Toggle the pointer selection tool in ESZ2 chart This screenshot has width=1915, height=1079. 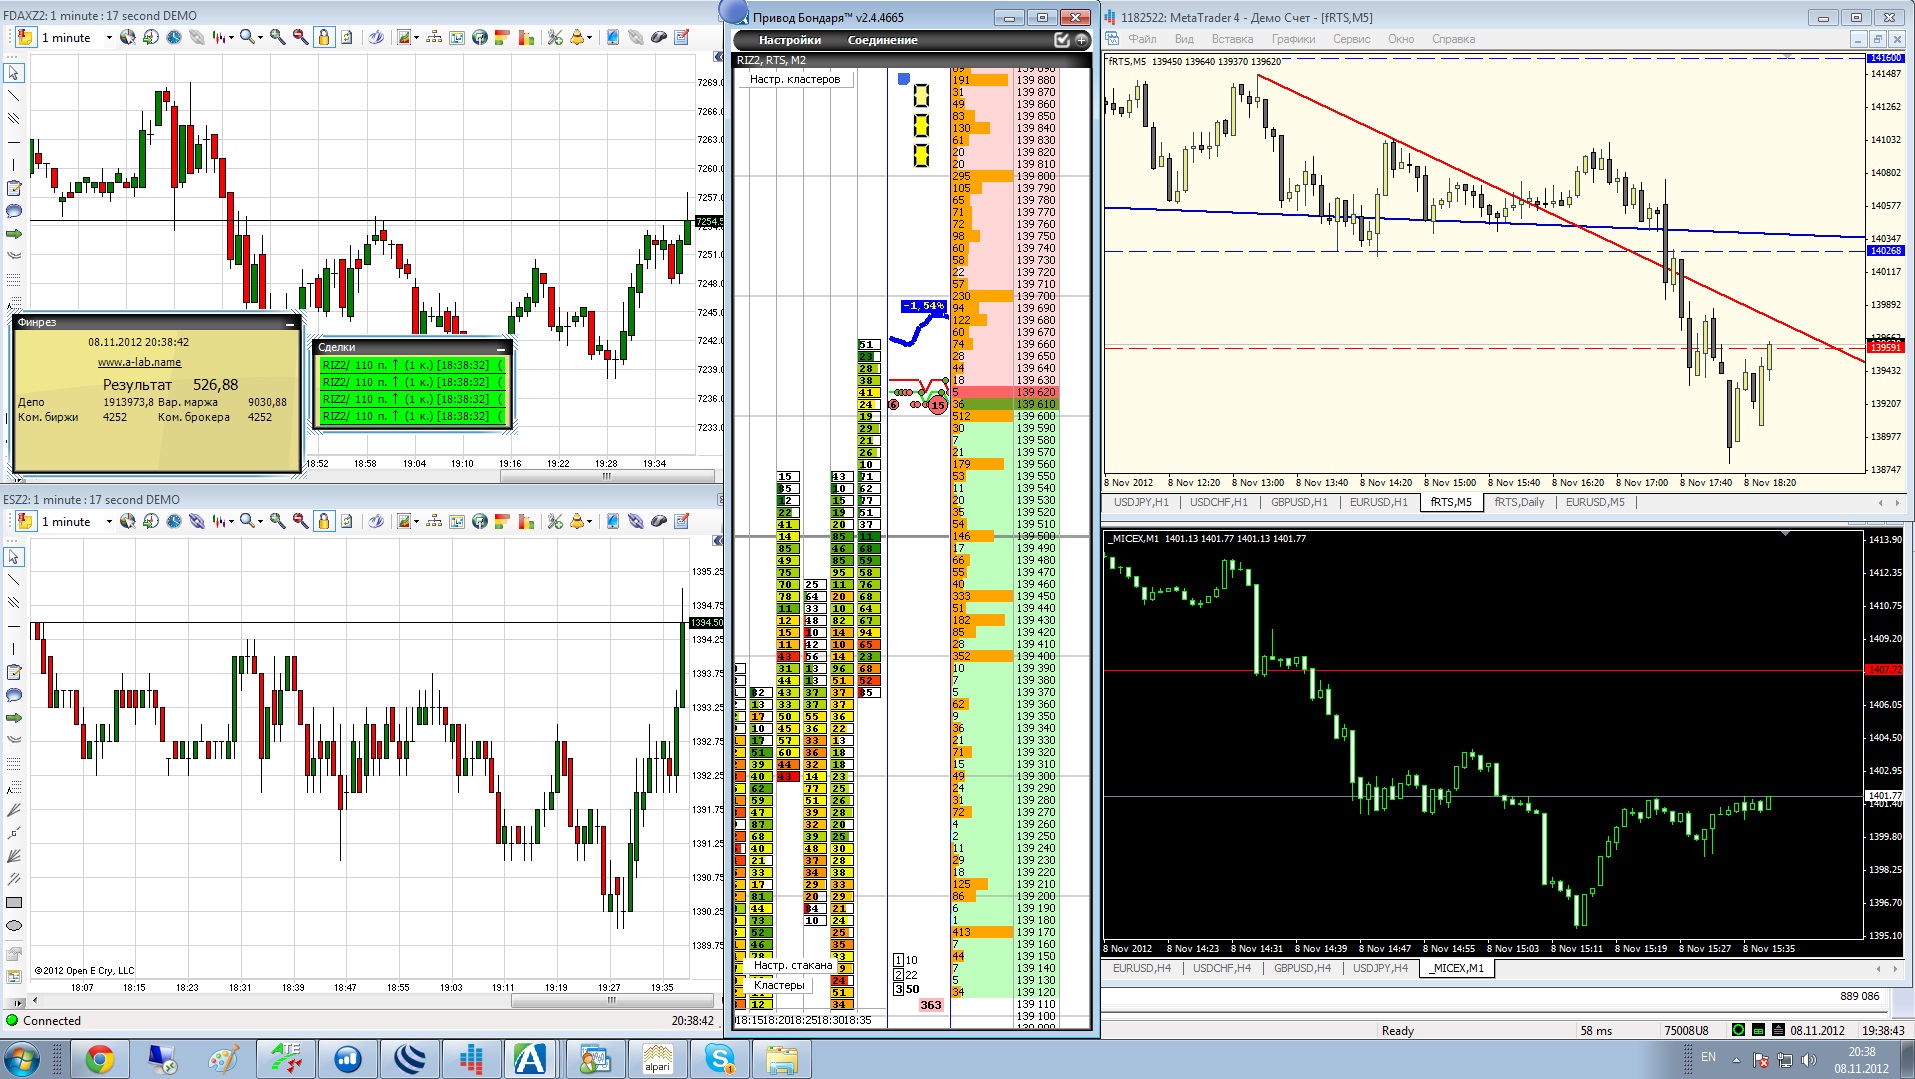point(14,557)
